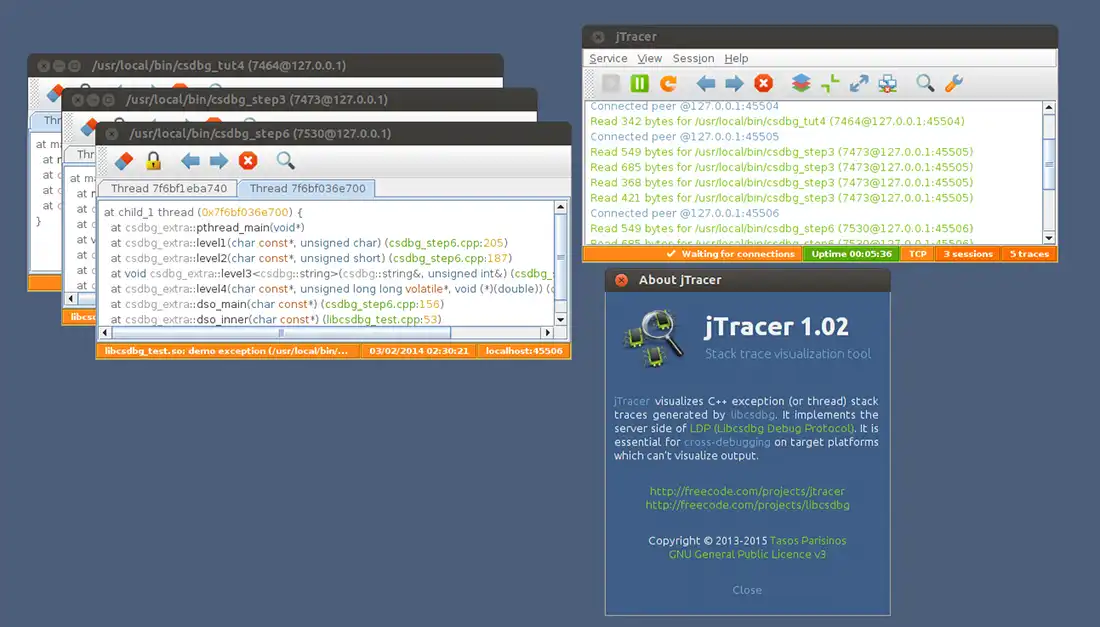Open the Session menu
1100x627 pixels.
tap(693, 58)
